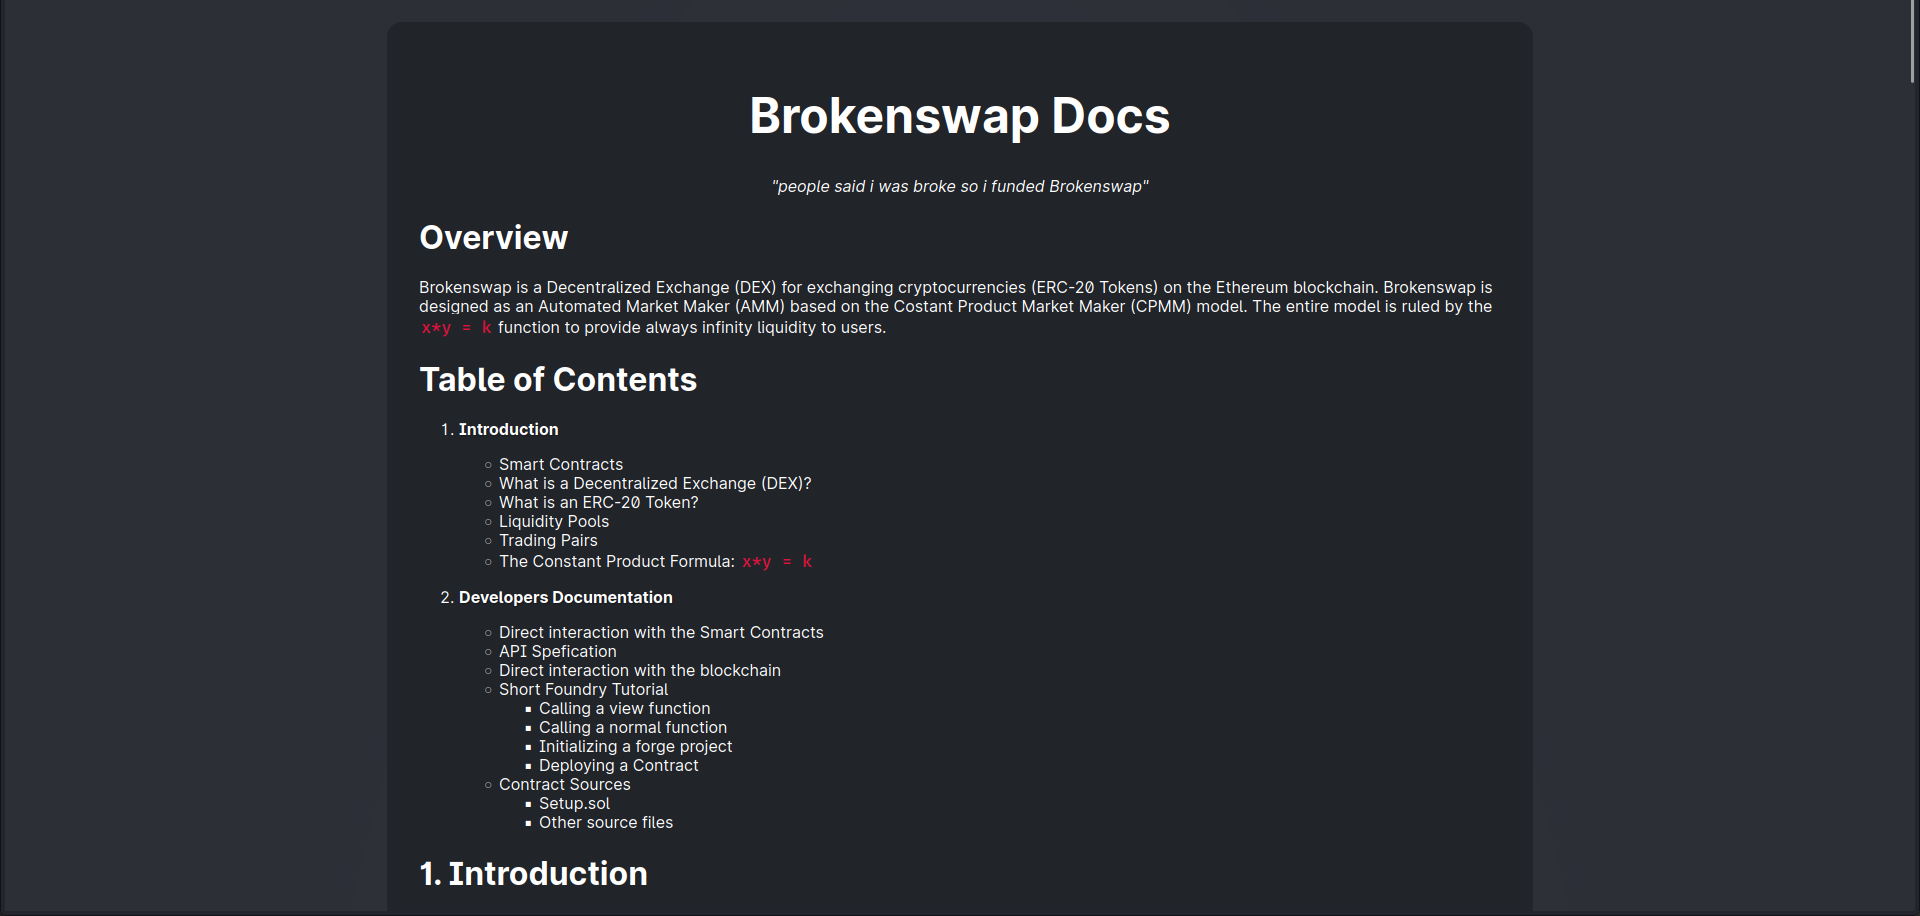This screenshot has height=916, width=1920.
Task: Open the Calling a view function link
Action: tap(624, 708)
